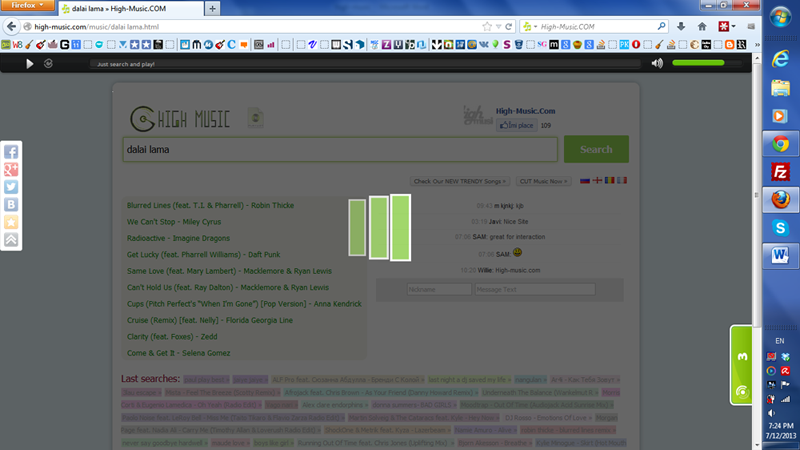This screenshot has width=800, height=450.
Task: Open a new tab with the plus button
Action: (x=212, y=9)
